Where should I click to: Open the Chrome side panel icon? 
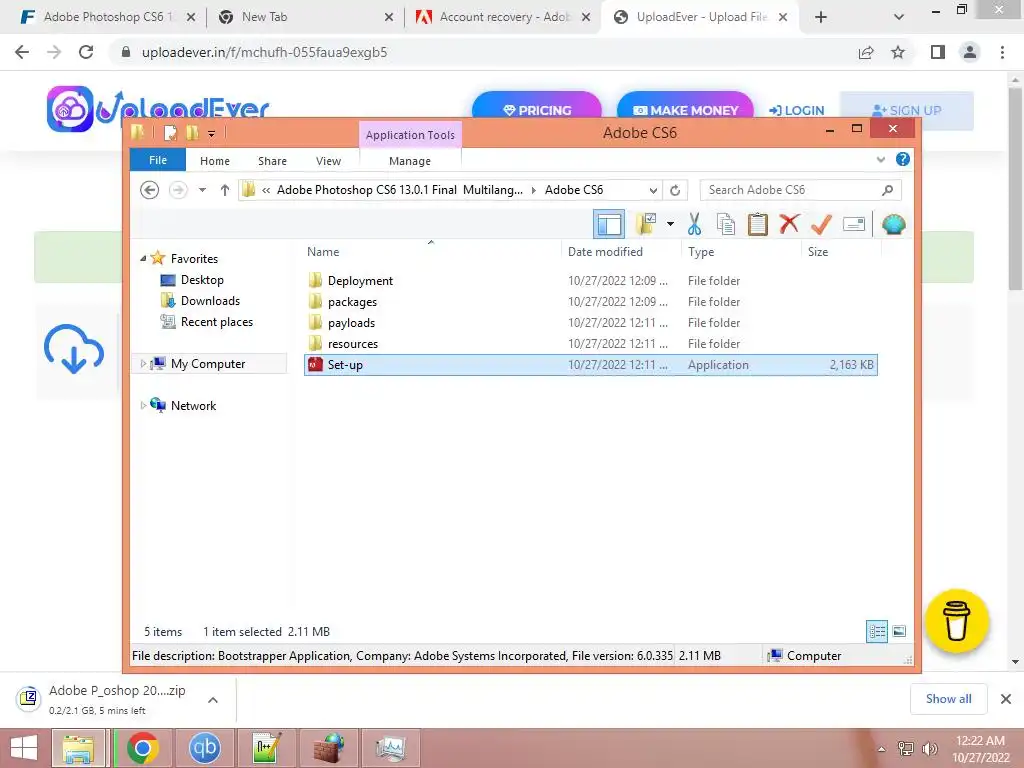coord(938,52)
